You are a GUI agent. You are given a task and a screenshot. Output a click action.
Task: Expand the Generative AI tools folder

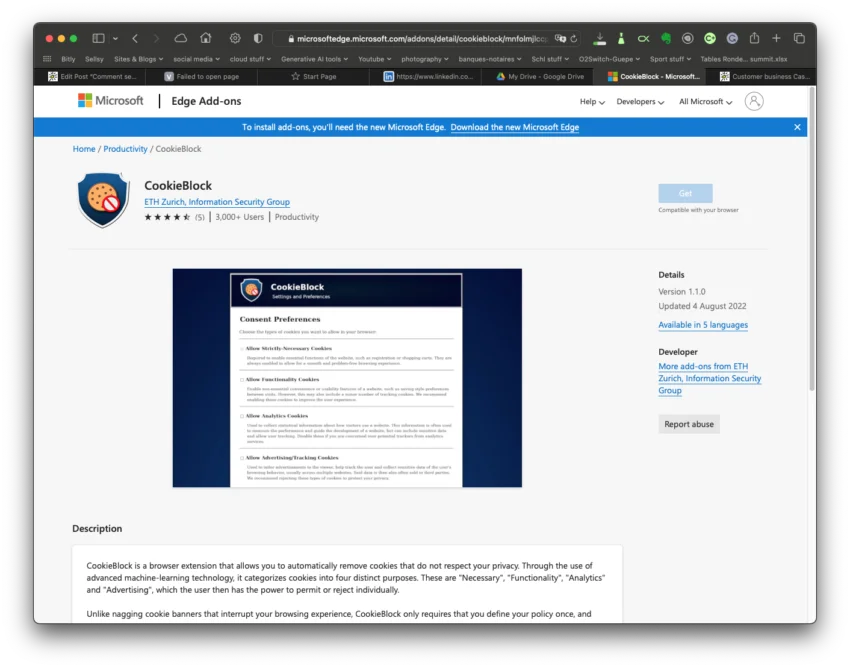(x=314, y=59)
